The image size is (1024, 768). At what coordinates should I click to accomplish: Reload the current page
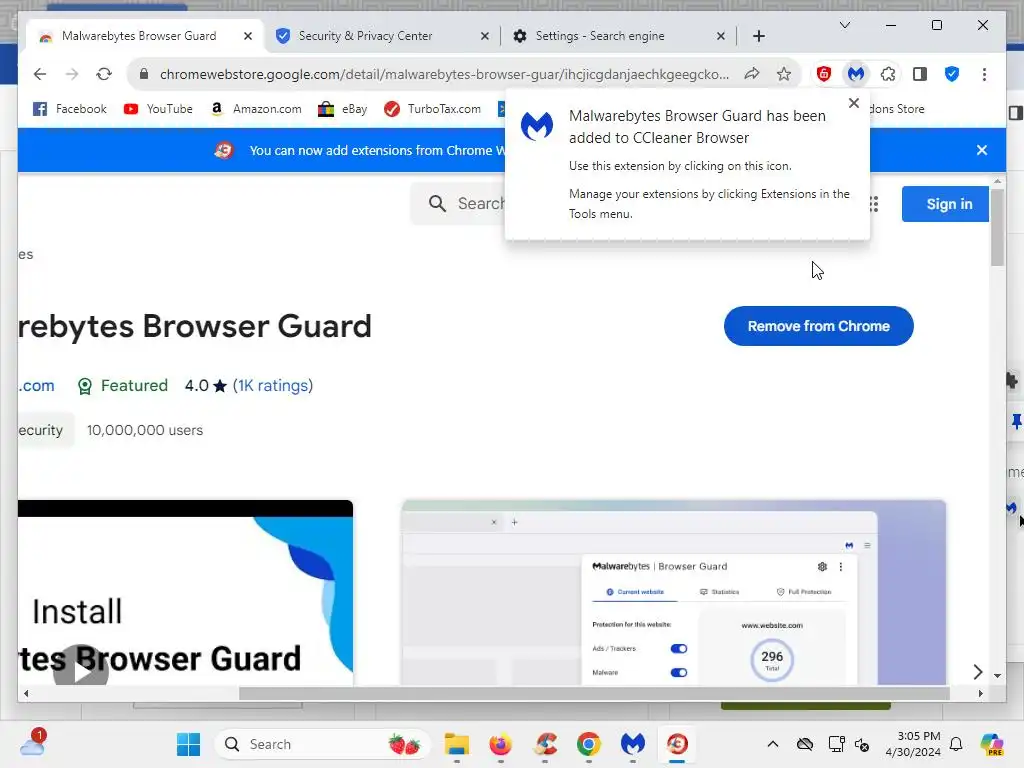pyautogui.click(x=104, y=74)
